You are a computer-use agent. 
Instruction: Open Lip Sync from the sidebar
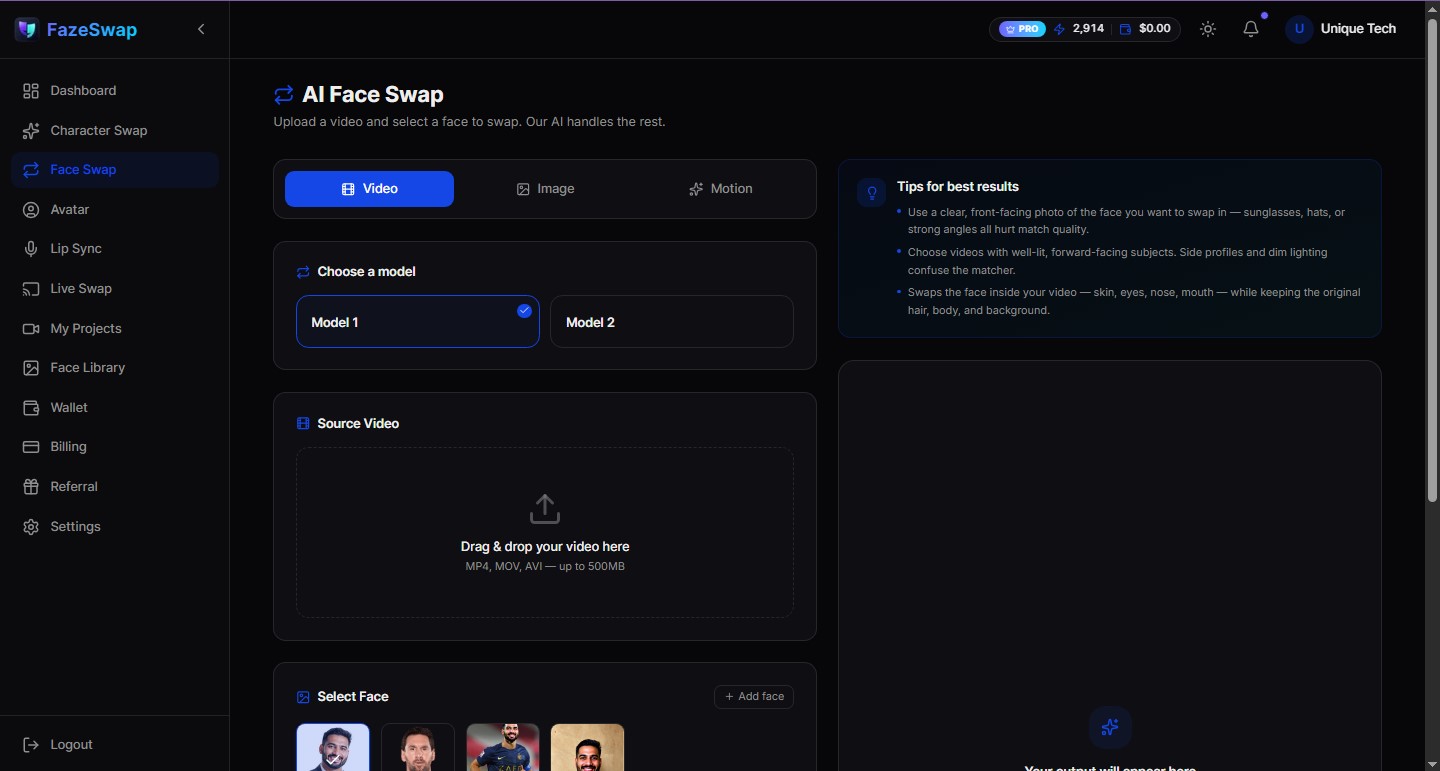coord(115,248)
